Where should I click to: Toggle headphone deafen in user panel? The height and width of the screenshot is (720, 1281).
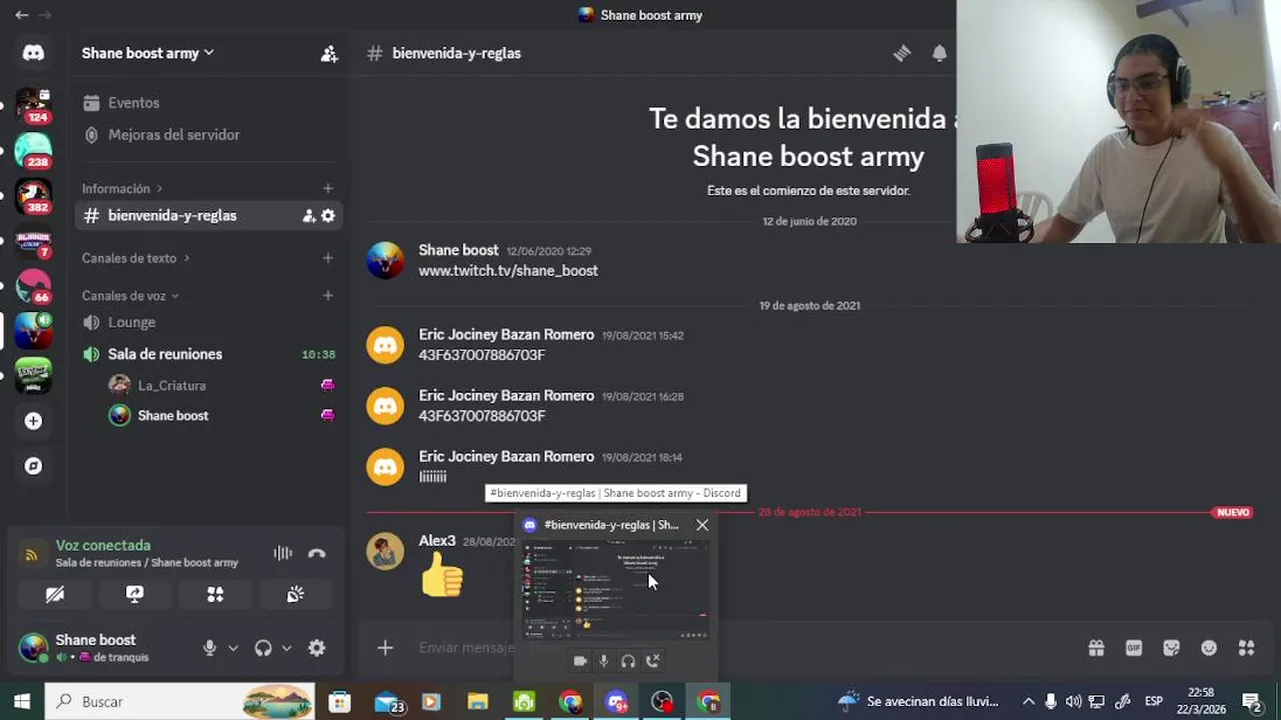point(263,648)
